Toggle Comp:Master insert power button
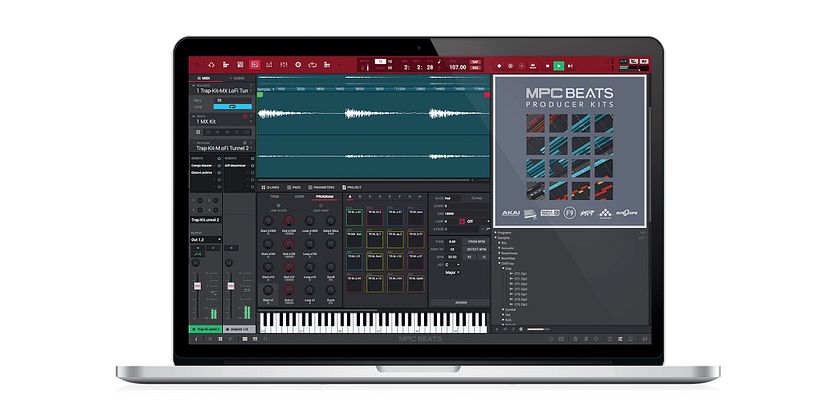Image resolution: width=820 pixels, height=409 pixels. pyautogui.click(x=219, y=165)
